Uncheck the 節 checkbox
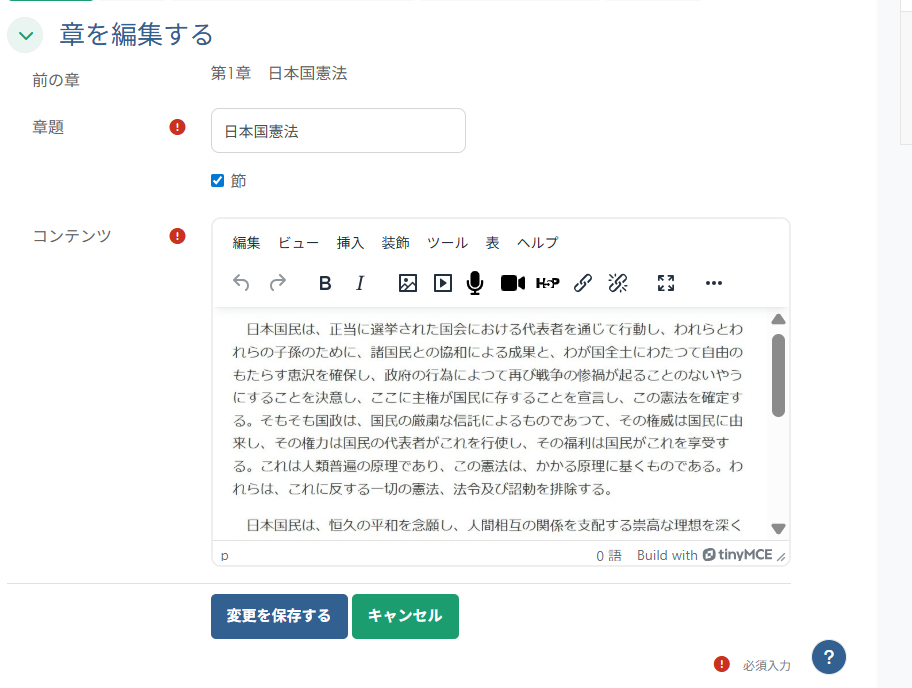 click(x=218, y=180)
